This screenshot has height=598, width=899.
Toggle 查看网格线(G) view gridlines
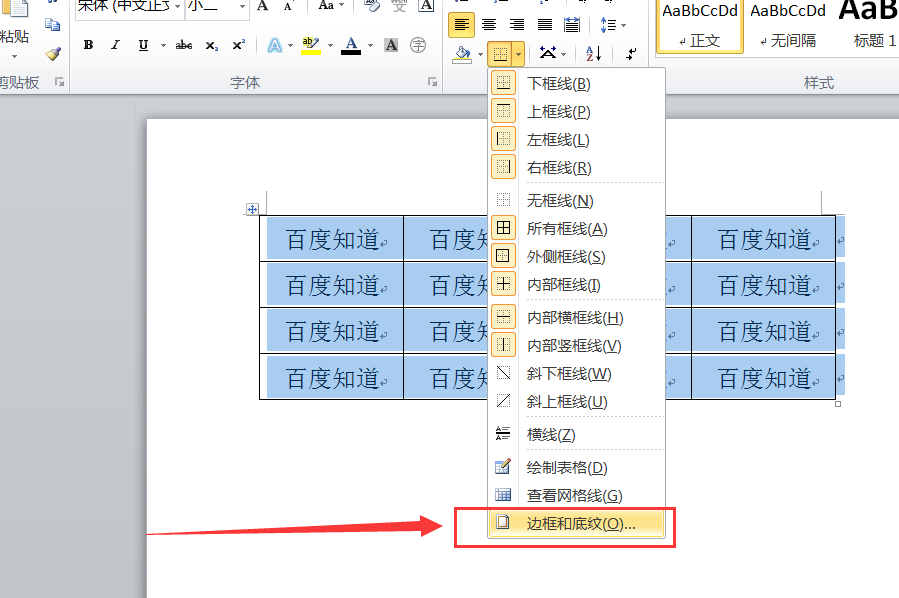click(577, 495)
